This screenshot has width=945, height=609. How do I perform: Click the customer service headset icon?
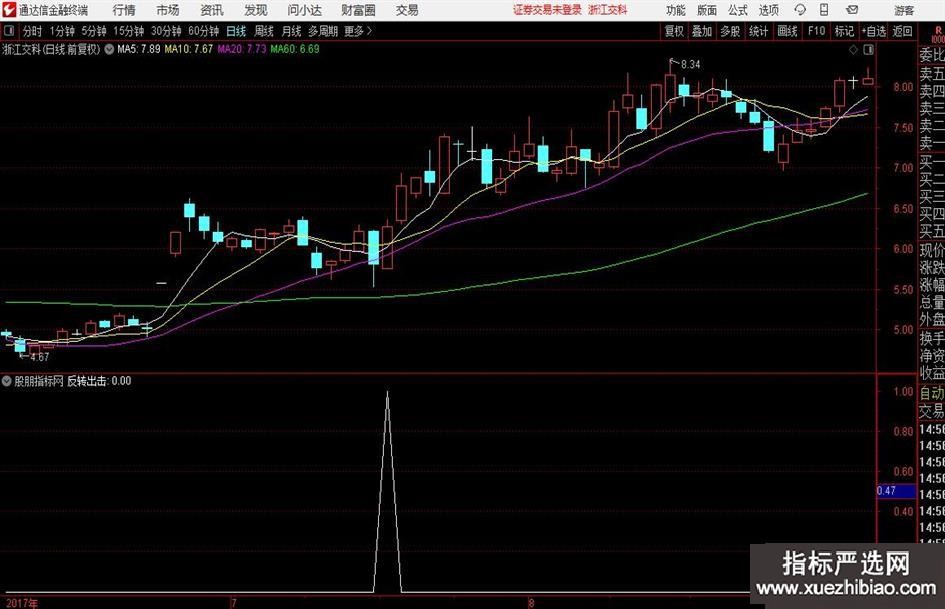point(800,10)
